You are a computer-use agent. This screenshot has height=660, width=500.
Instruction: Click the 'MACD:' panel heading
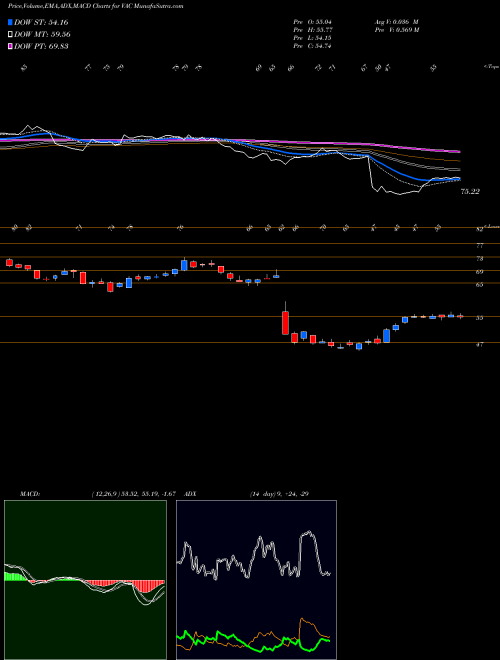click(x=30, y=494)
